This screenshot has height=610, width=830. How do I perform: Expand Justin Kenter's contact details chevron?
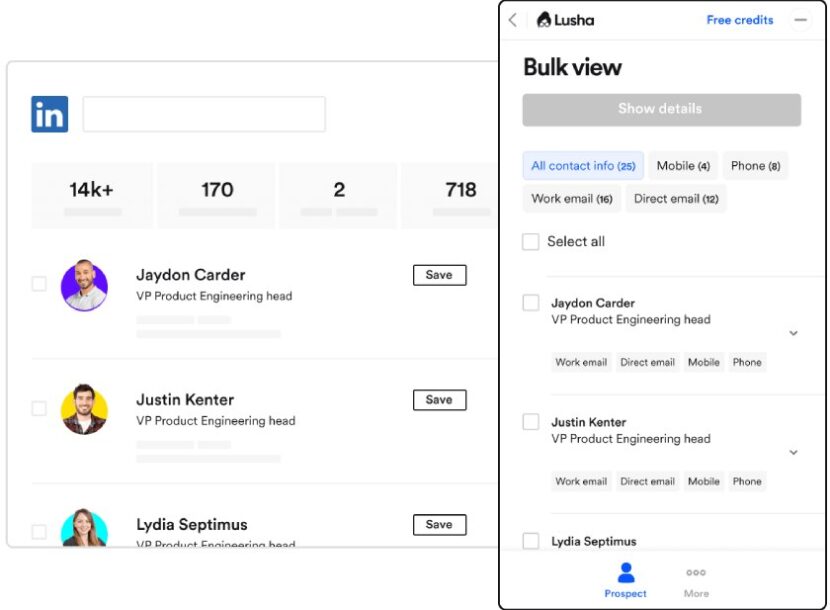(794, 452)
